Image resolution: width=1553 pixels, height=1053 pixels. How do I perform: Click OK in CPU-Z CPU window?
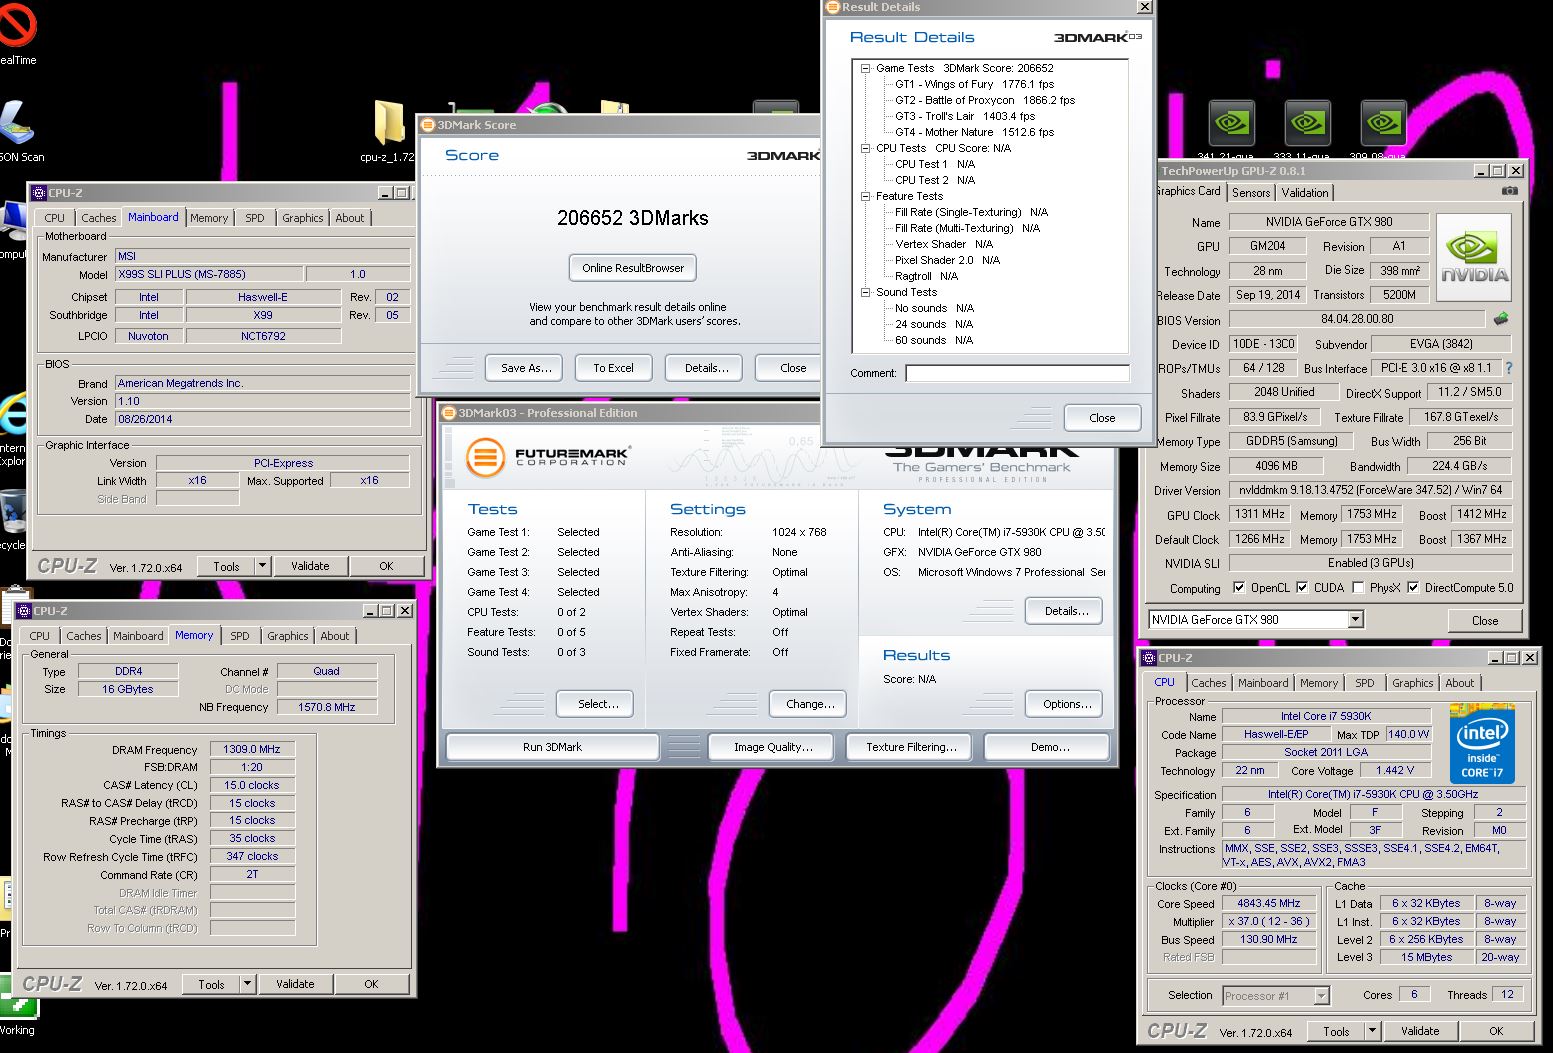pyautogui.click(x=1495, y=1031)
